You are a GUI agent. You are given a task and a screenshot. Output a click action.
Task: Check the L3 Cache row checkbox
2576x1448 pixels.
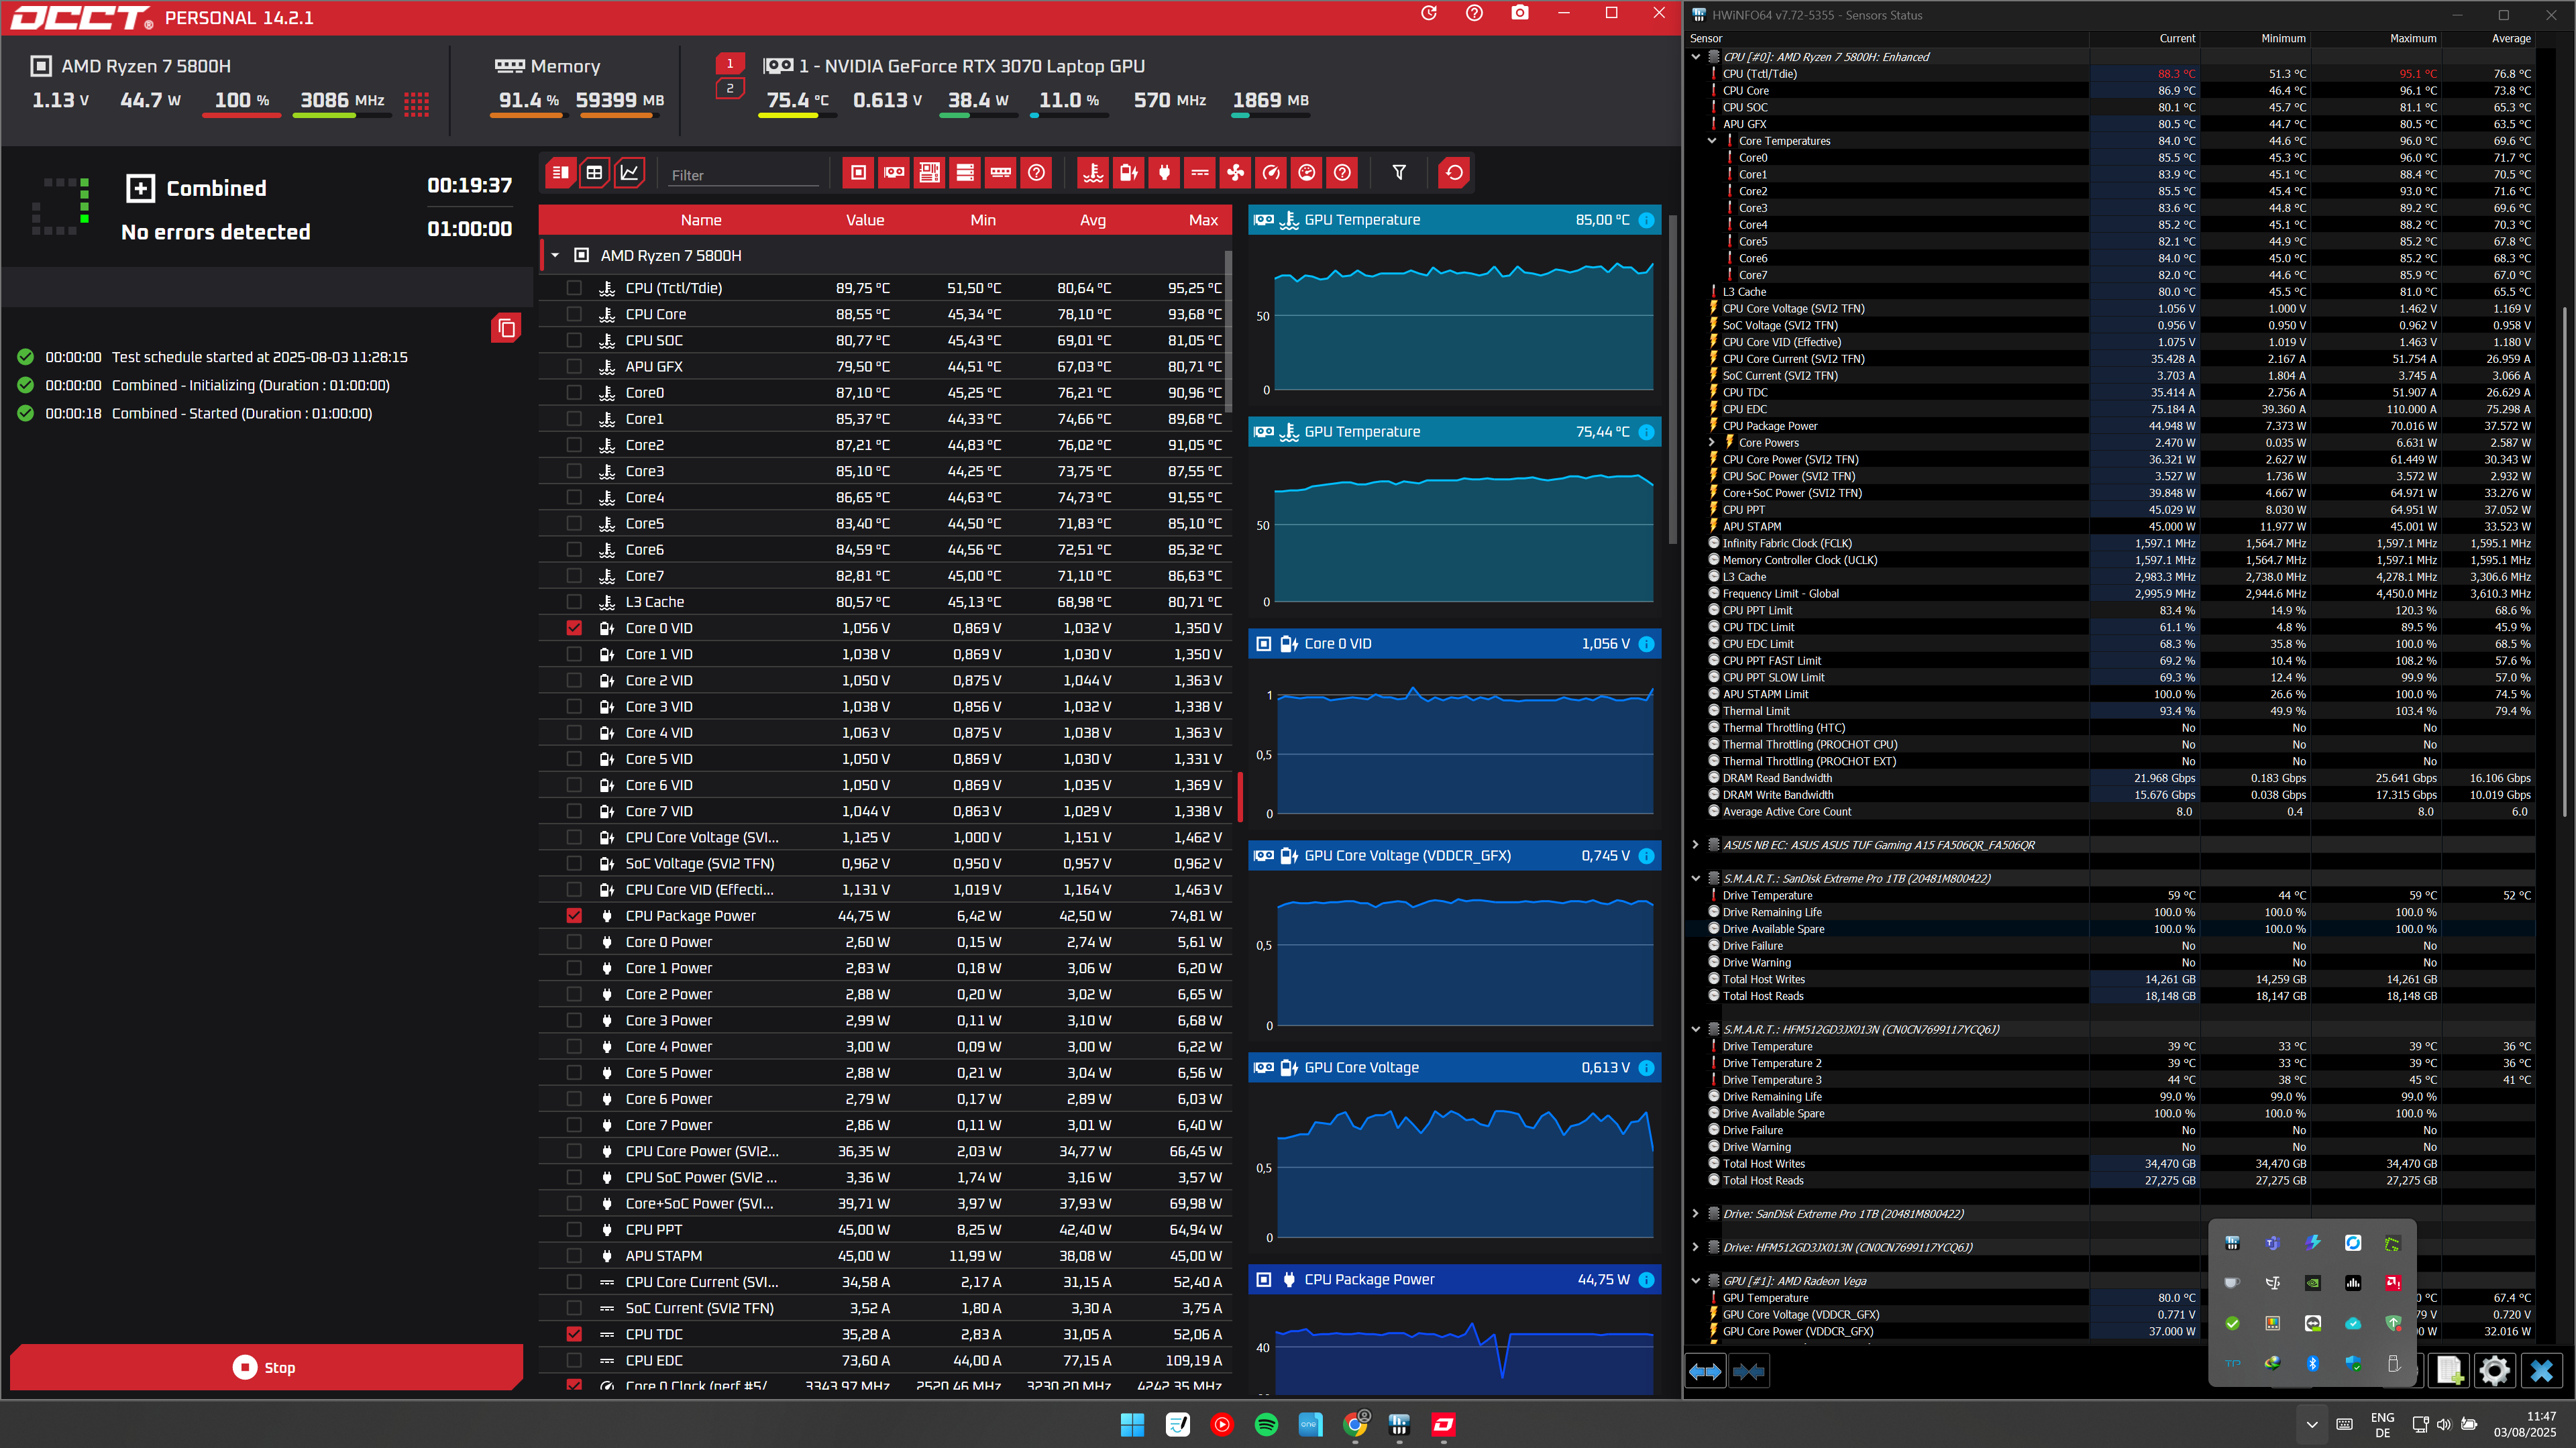coord(574,602)
